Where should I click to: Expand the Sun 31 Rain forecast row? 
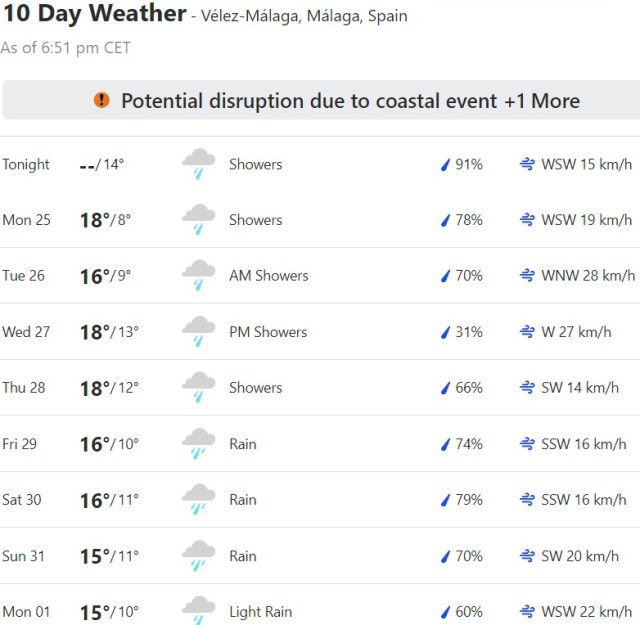coord(320,556)
